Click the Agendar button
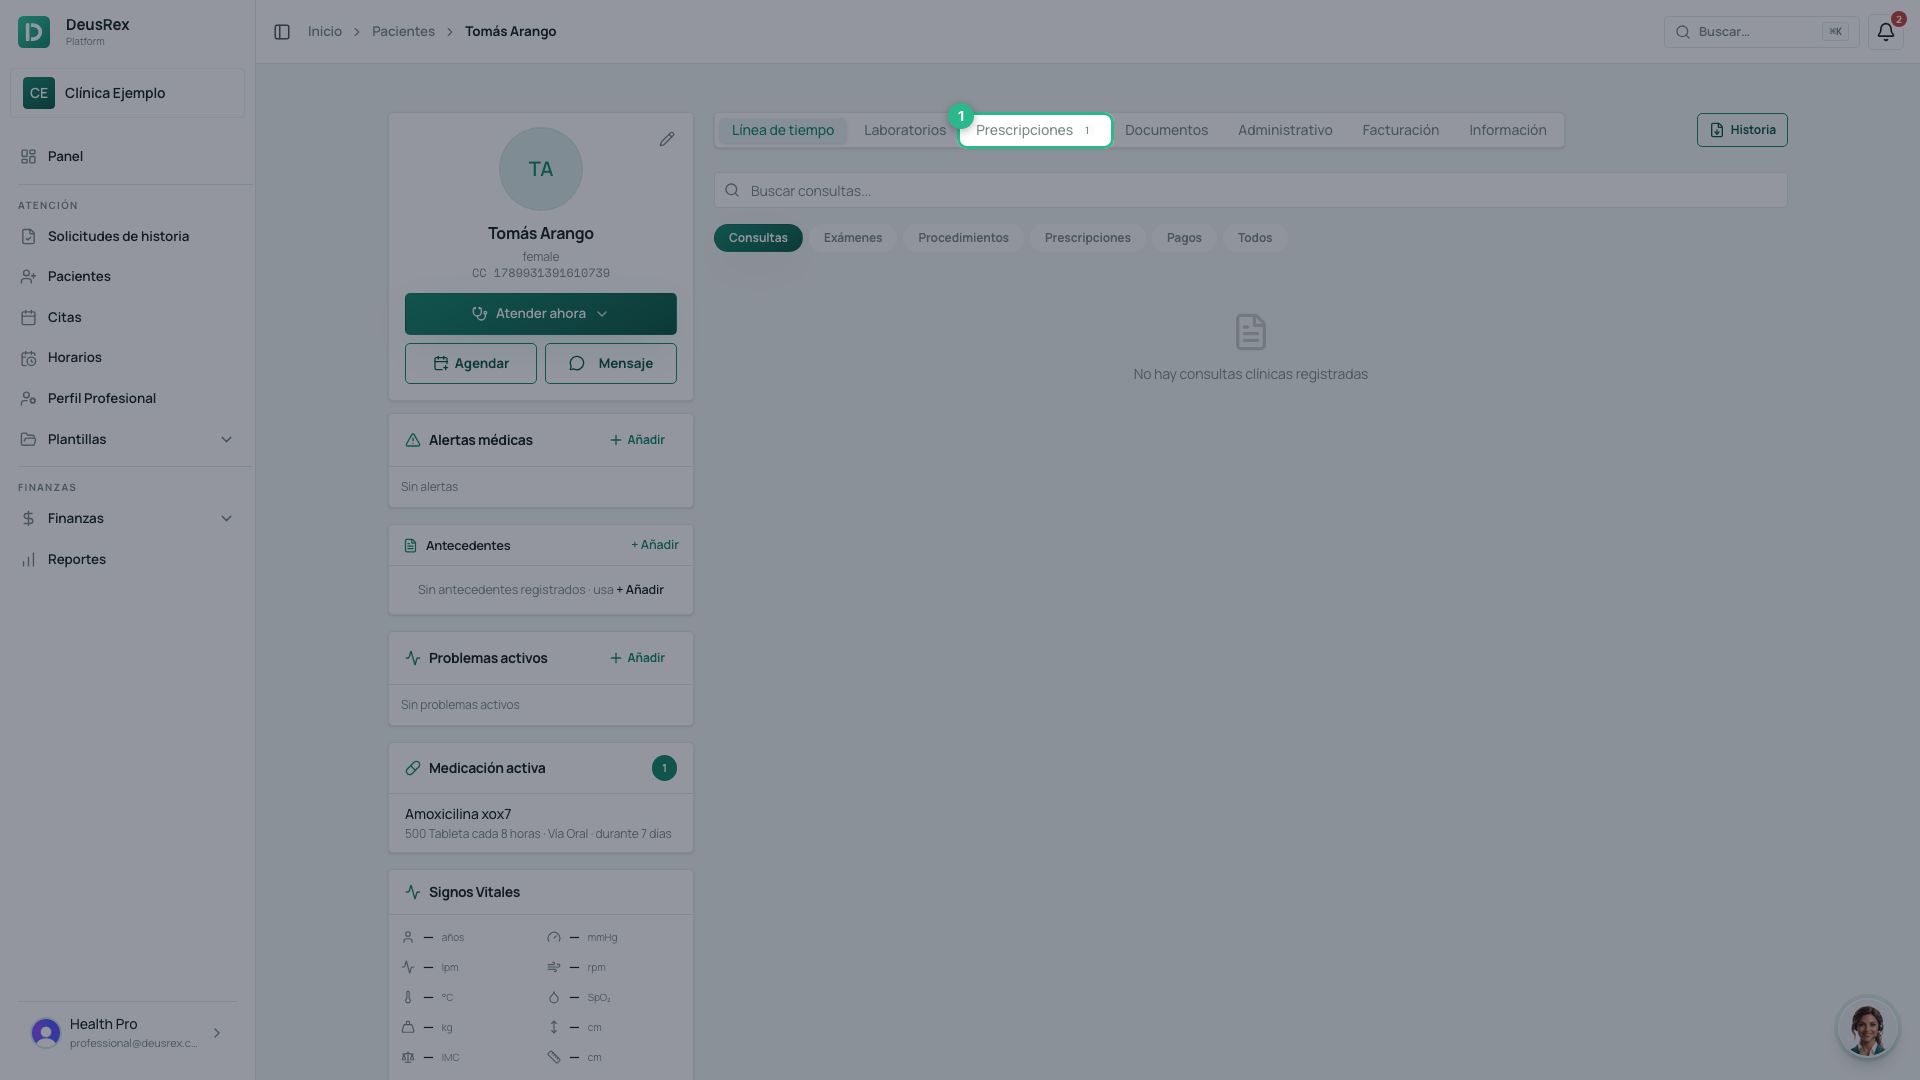The image size is (1920, 1080). pos(471,364)
